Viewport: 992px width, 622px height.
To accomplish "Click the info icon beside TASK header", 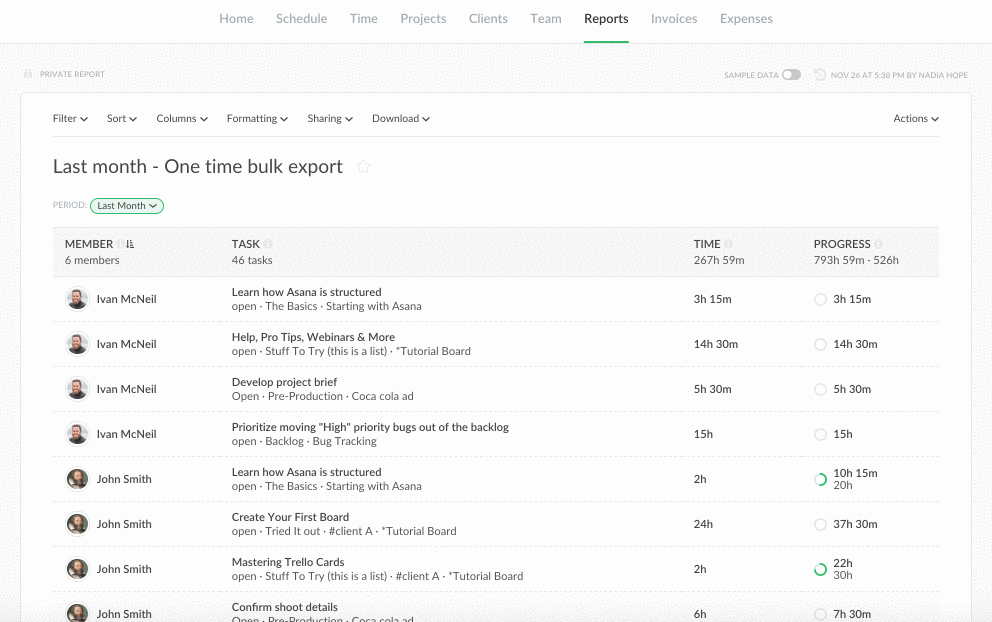I will tap(268, 244).
